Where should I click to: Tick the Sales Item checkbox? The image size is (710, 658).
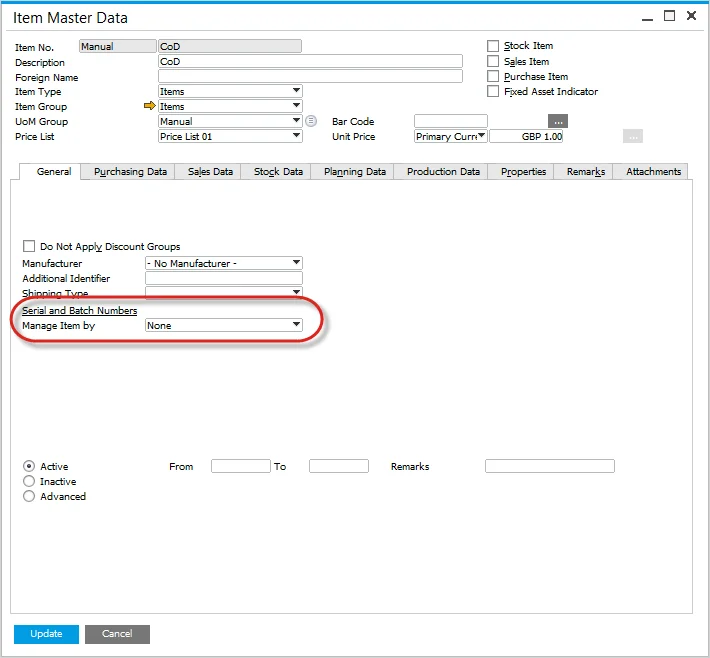tap(493, 62)
